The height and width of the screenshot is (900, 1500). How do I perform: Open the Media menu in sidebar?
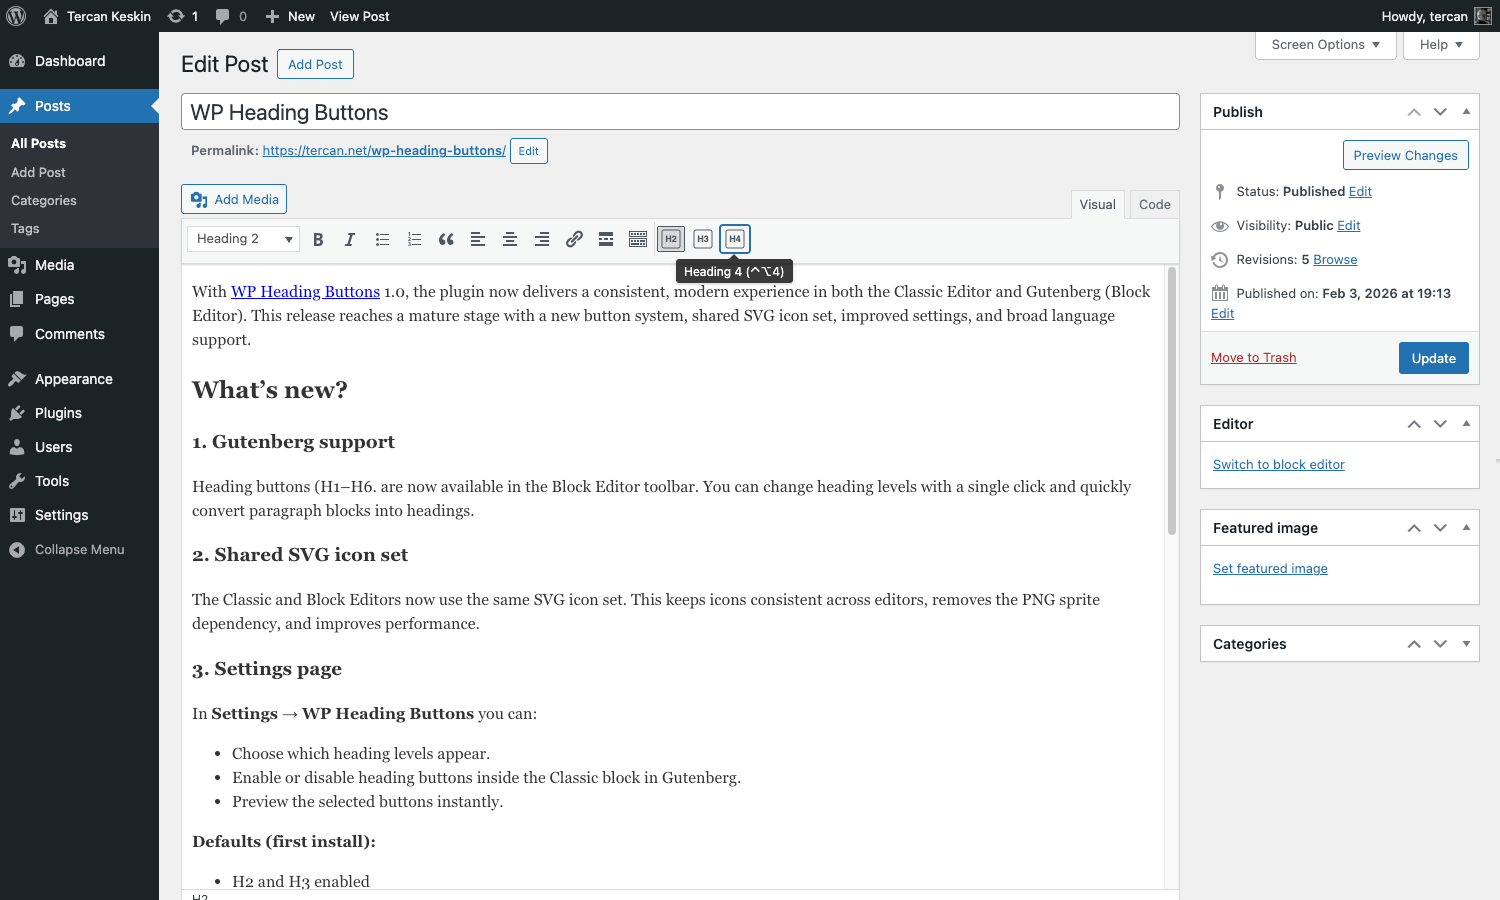click(x=79, y=265)
